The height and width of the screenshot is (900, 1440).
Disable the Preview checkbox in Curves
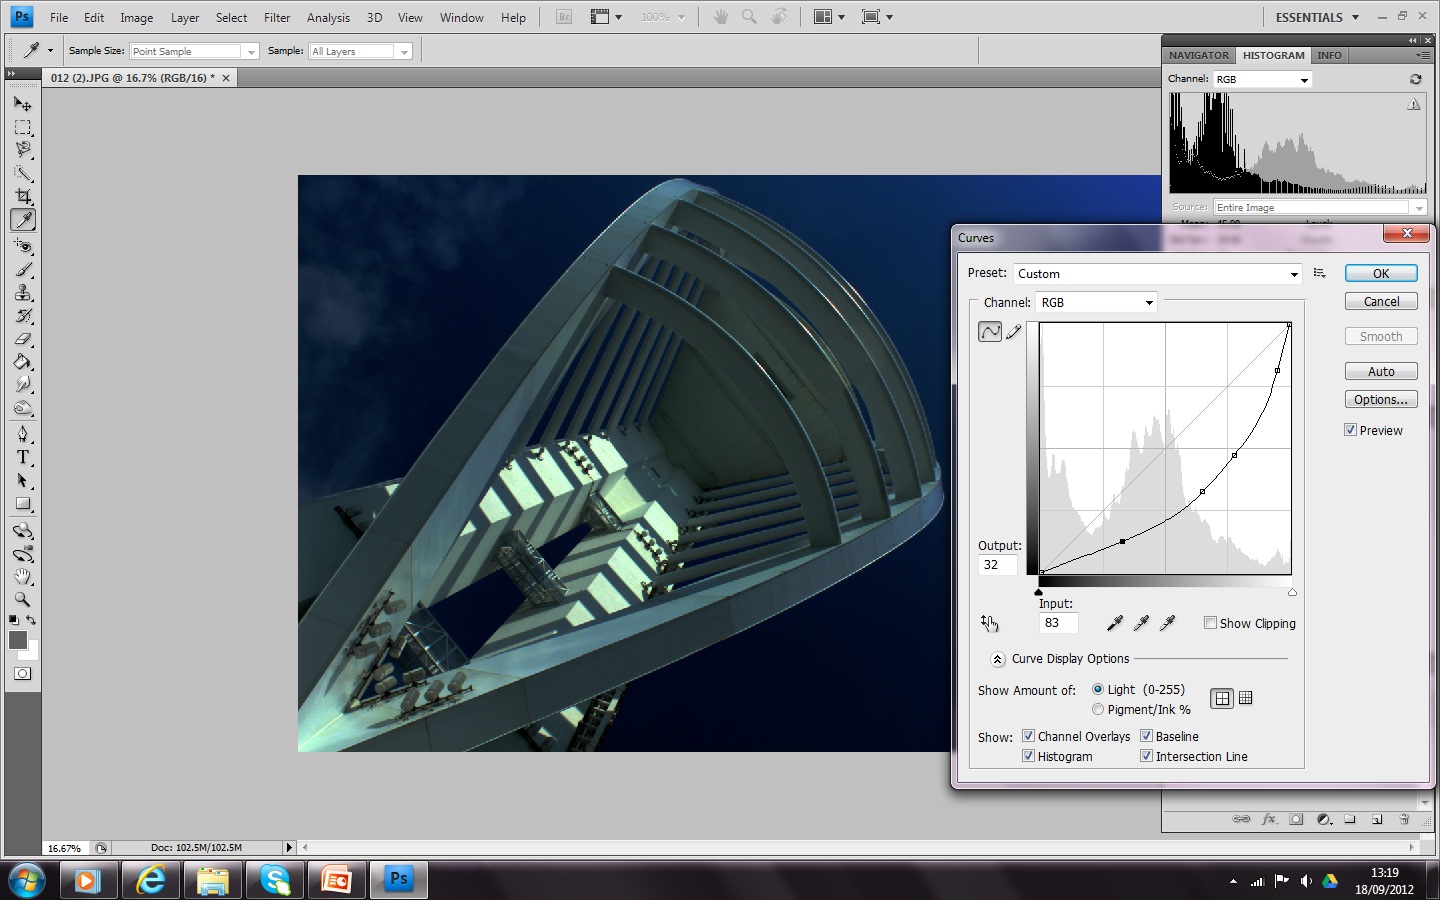click(1351, 430)
